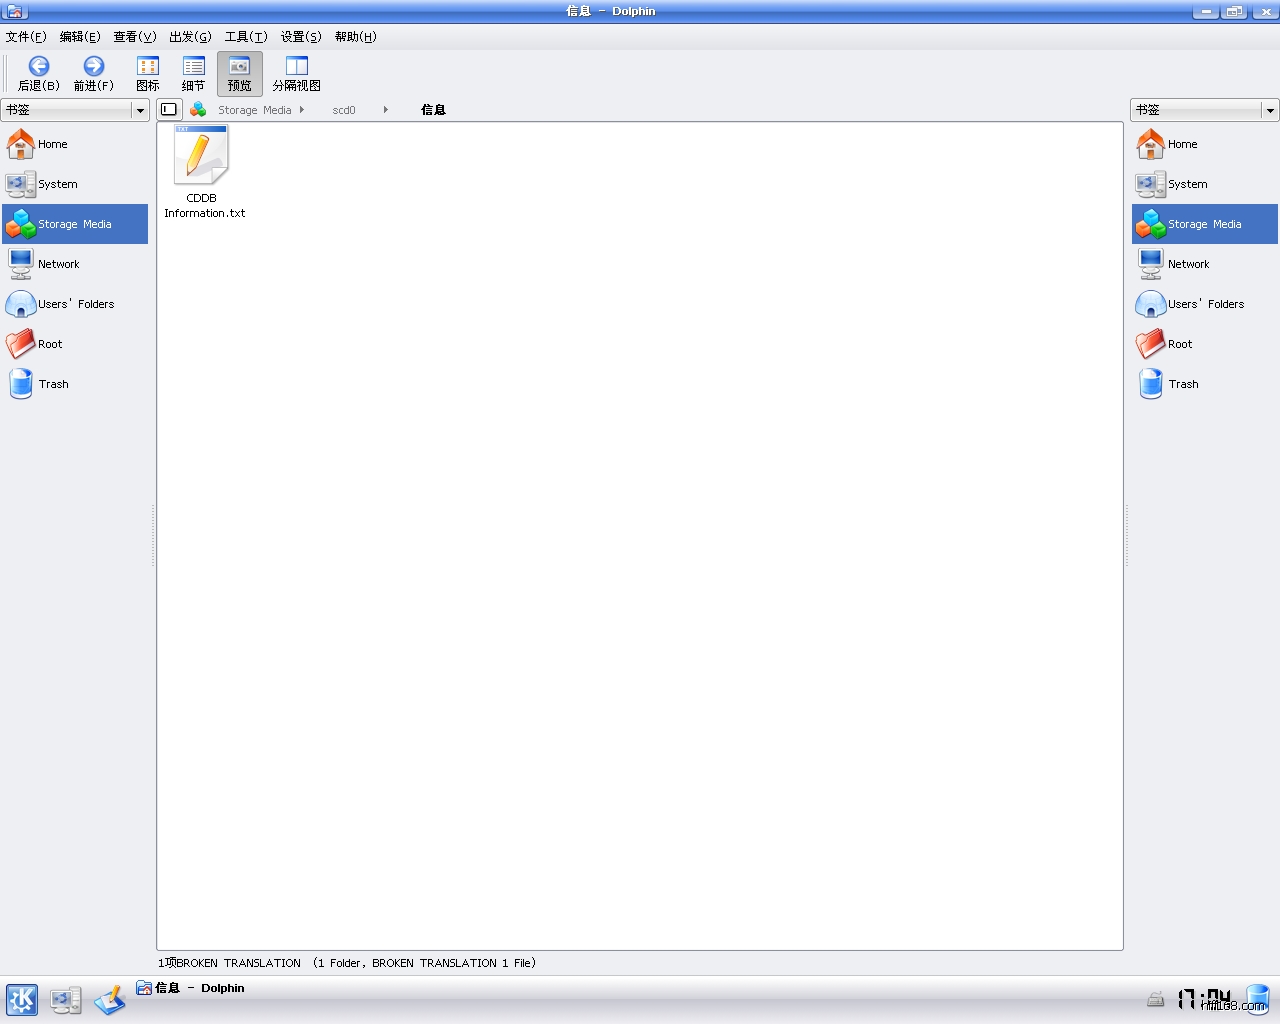Click Storage Media in the breadcrumb path
Viewport: 1280px width, 1024px height.
coord(254,110)
